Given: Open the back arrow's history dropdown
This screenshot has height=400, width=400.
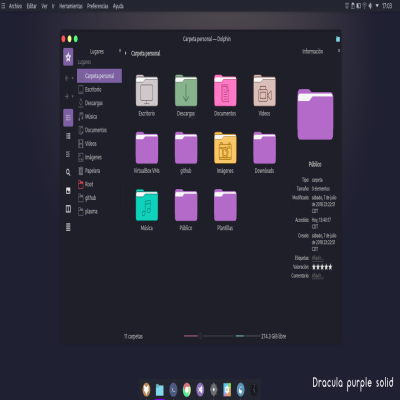Looking at the screenshot, I should pos(72,78).
